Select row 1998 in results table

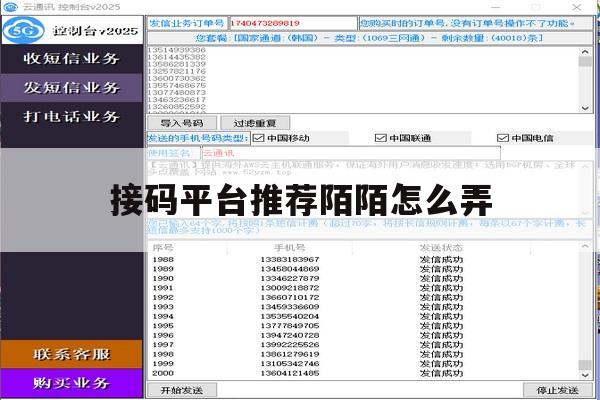364,354
